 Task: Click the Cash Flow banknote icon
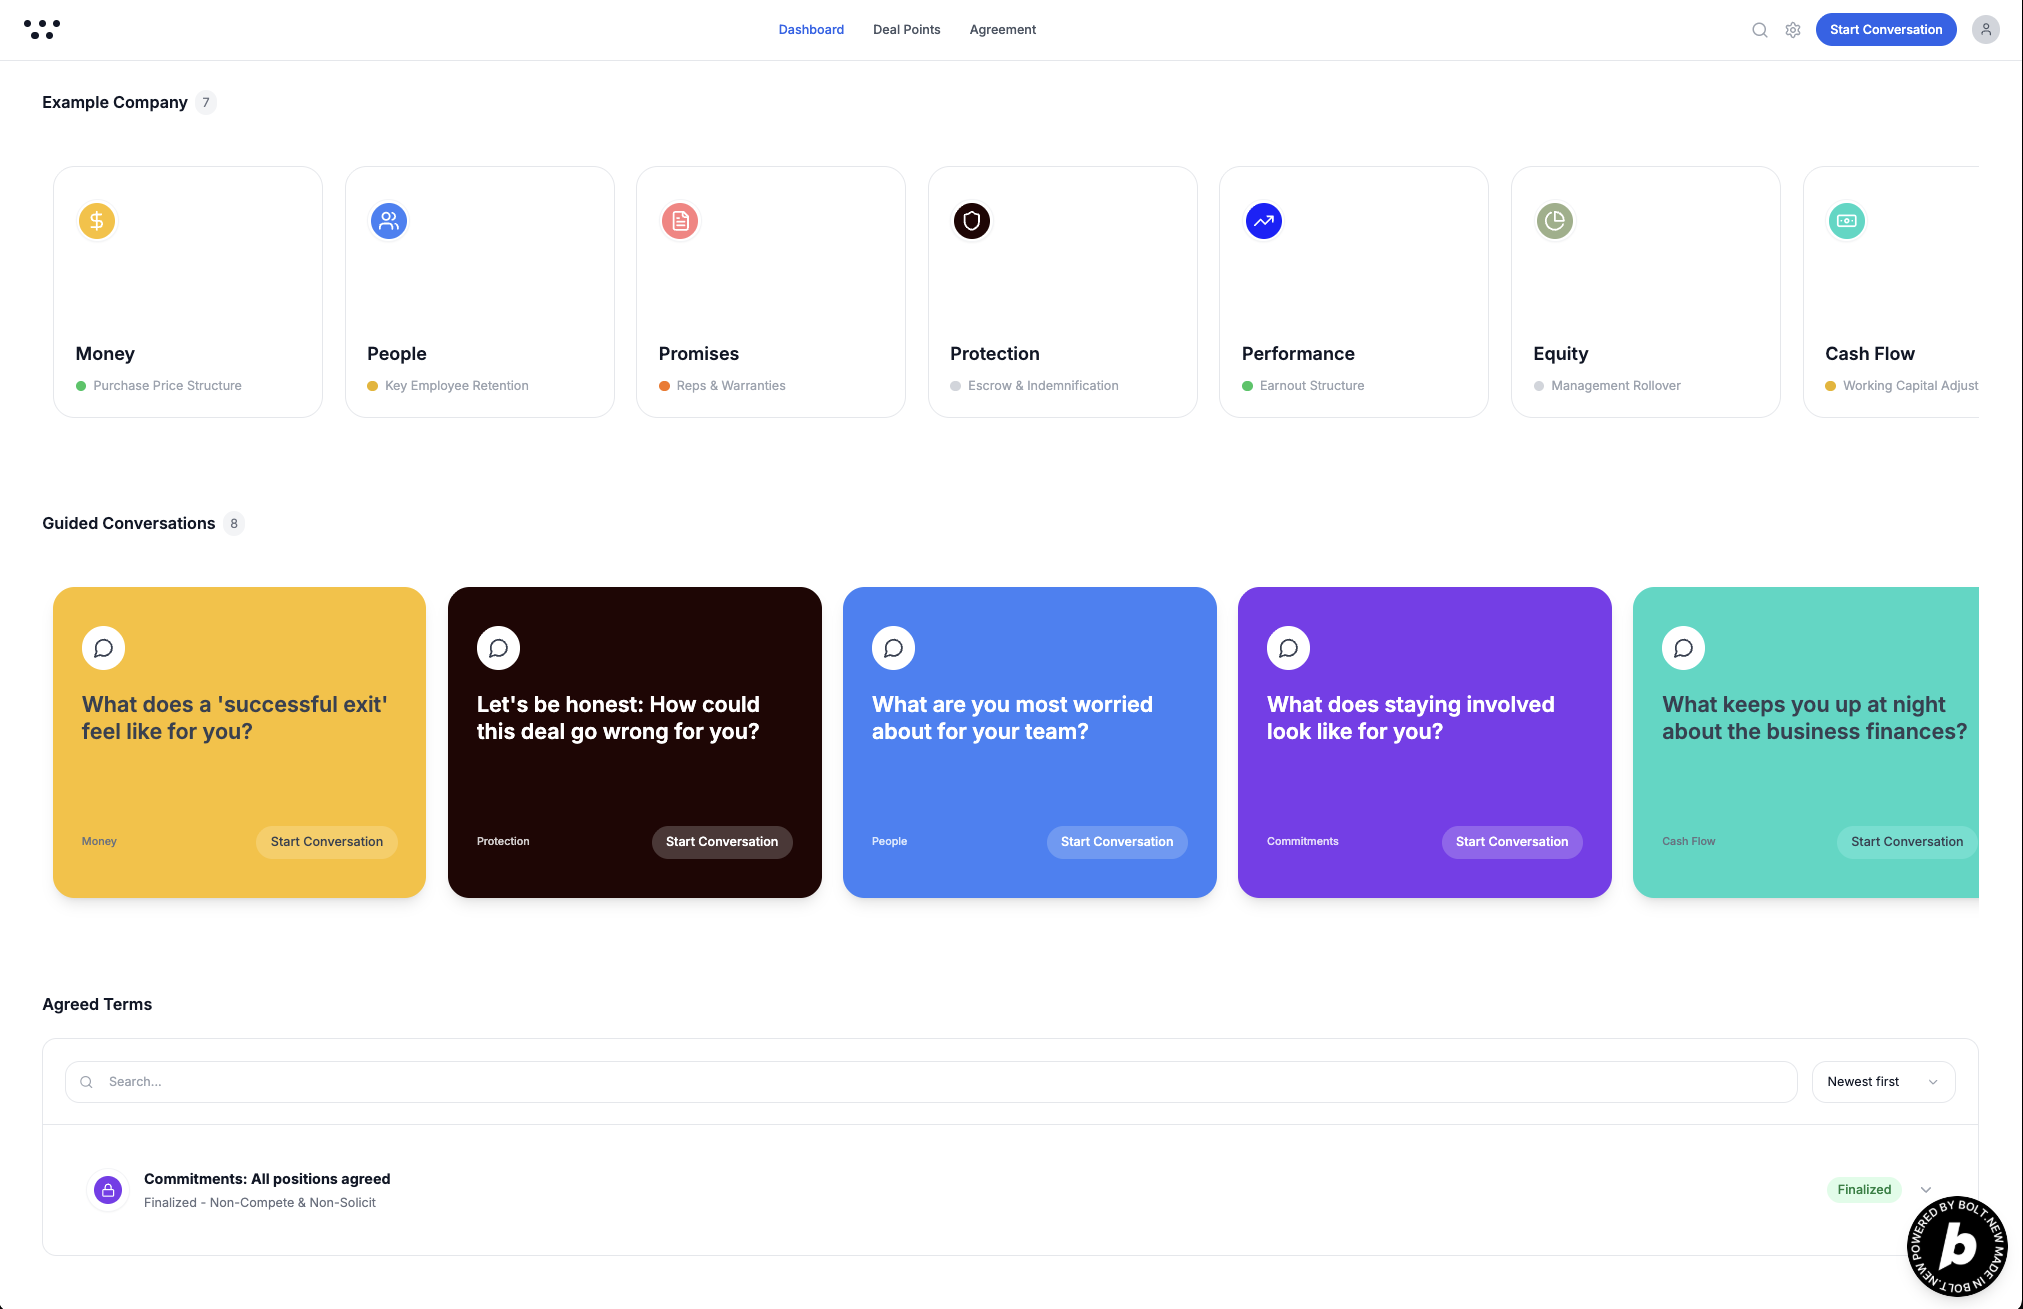1847,221
